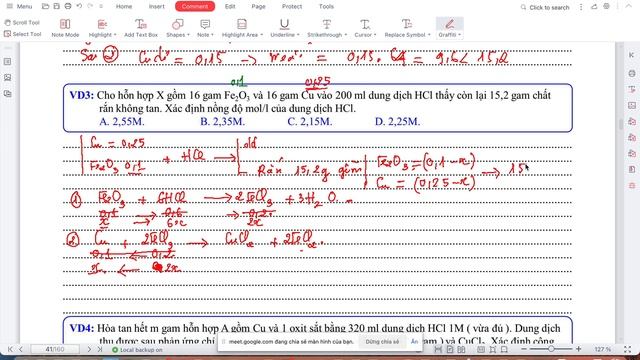Toggle the Graffiti pen tool
Image resolution: width=640 pixels, height=360 pixels.
tap(449, 24)
